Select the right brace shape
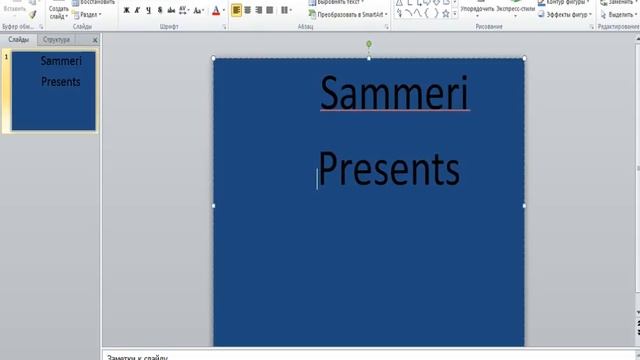 pyautogui.click(x=436, y=14)
